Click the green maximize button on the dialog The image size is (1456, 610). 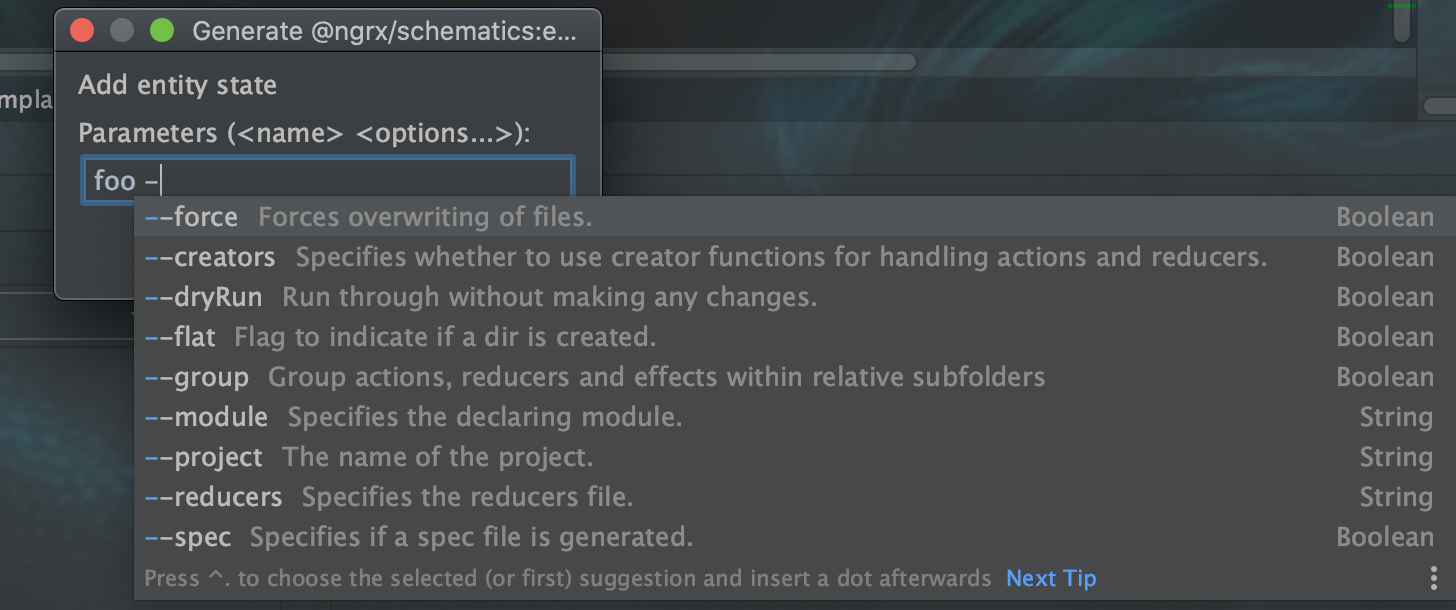coord(161,30)
